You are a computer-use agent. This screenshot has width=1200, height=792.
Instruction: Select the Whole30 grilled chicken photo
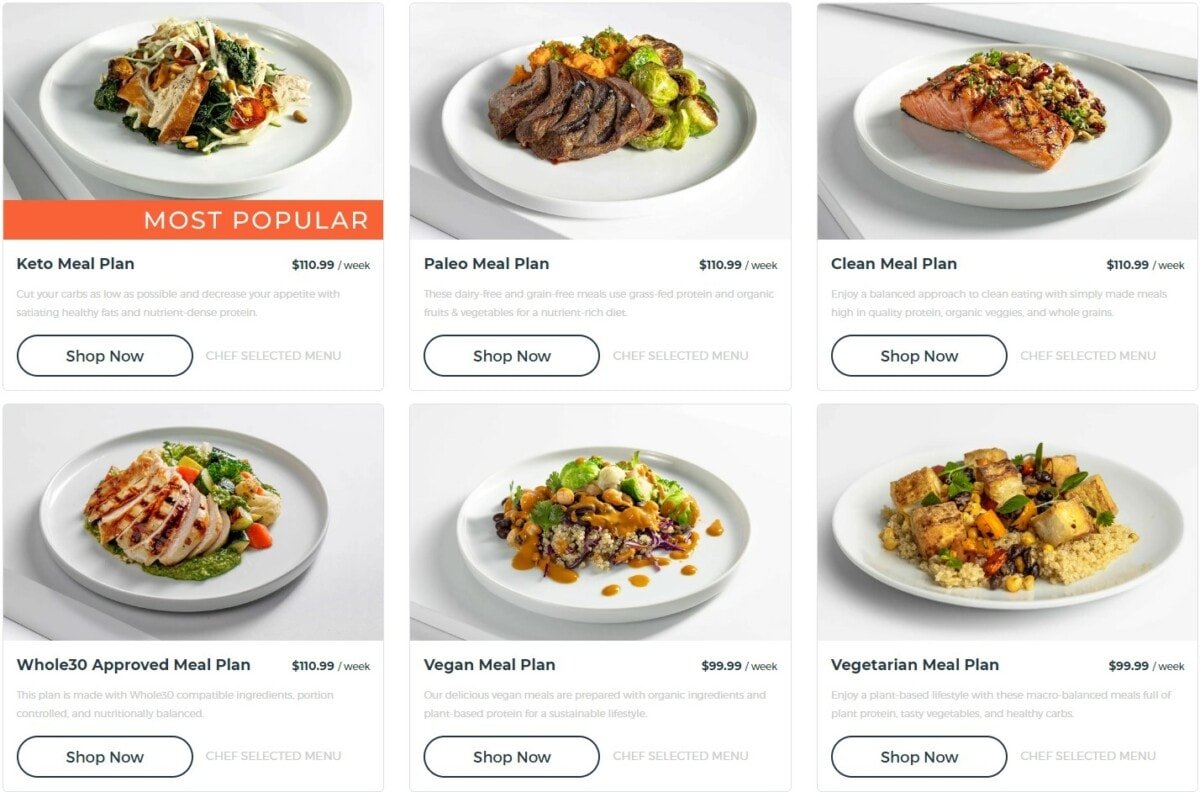193,522
